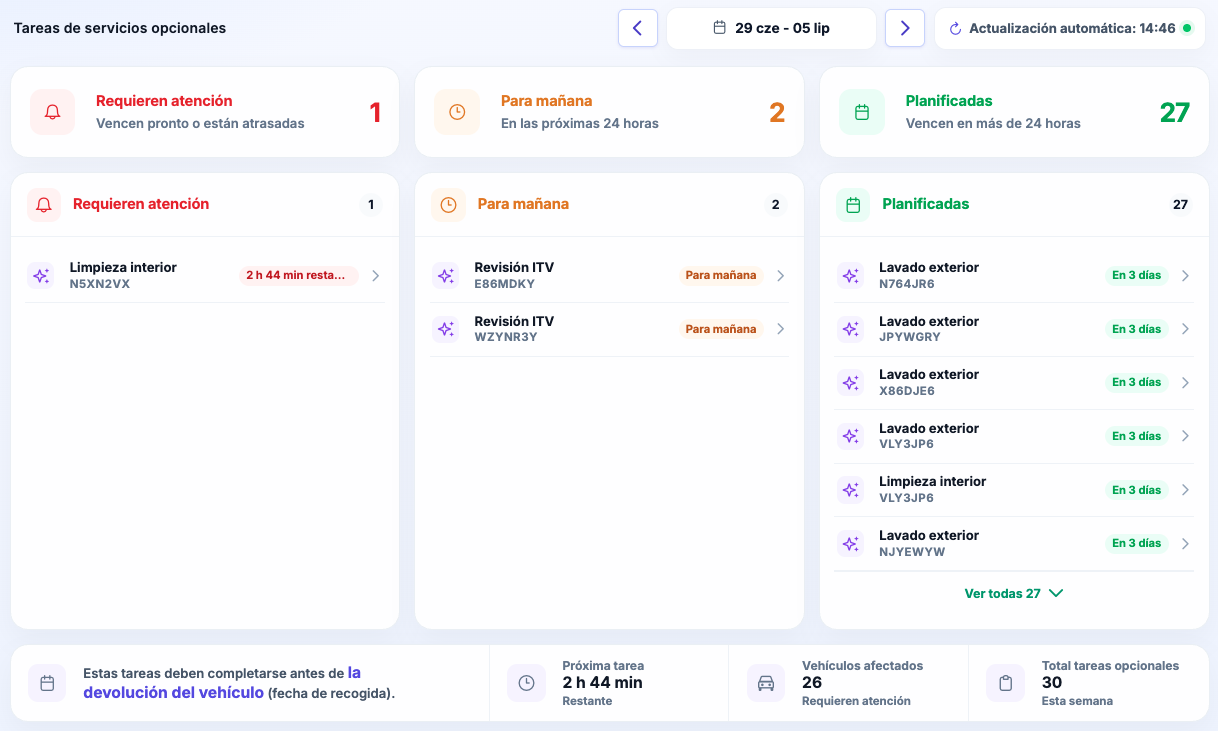1218x731 pixels.
Task: Click Para mañana badge on E86MDKY row
Action: click(721, 276)
